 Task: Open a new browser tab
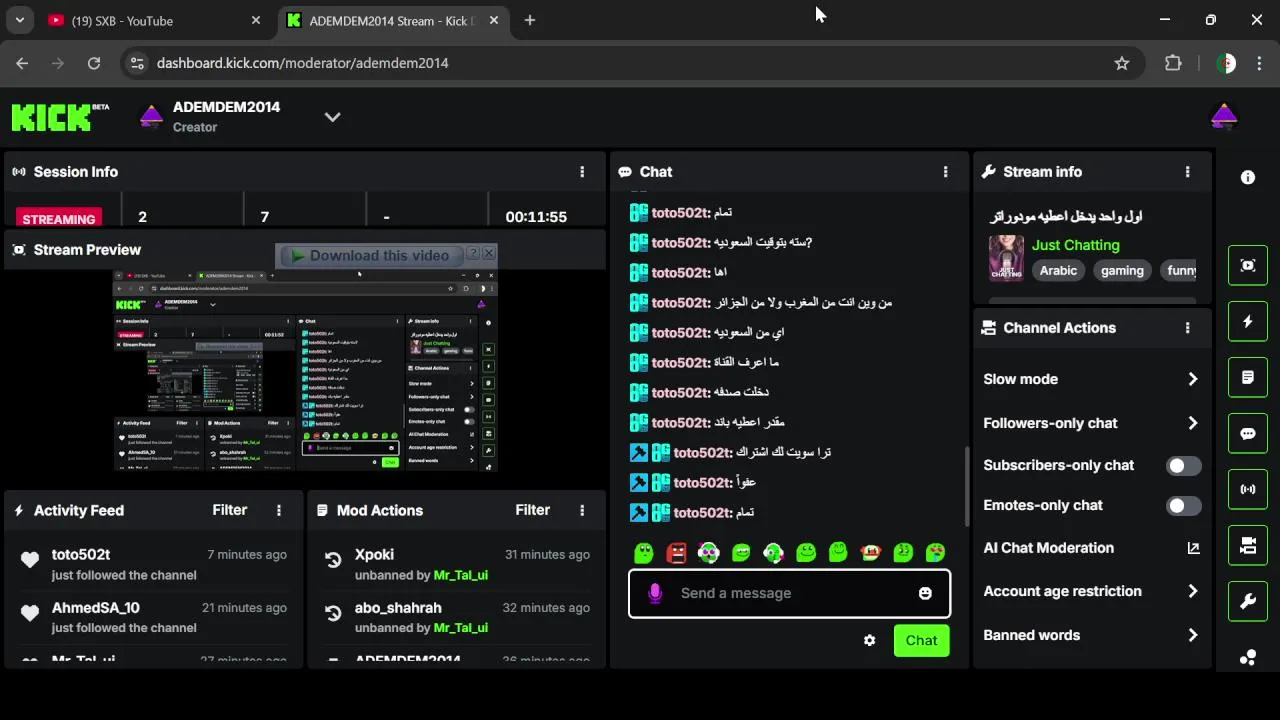tap(530, 20)
